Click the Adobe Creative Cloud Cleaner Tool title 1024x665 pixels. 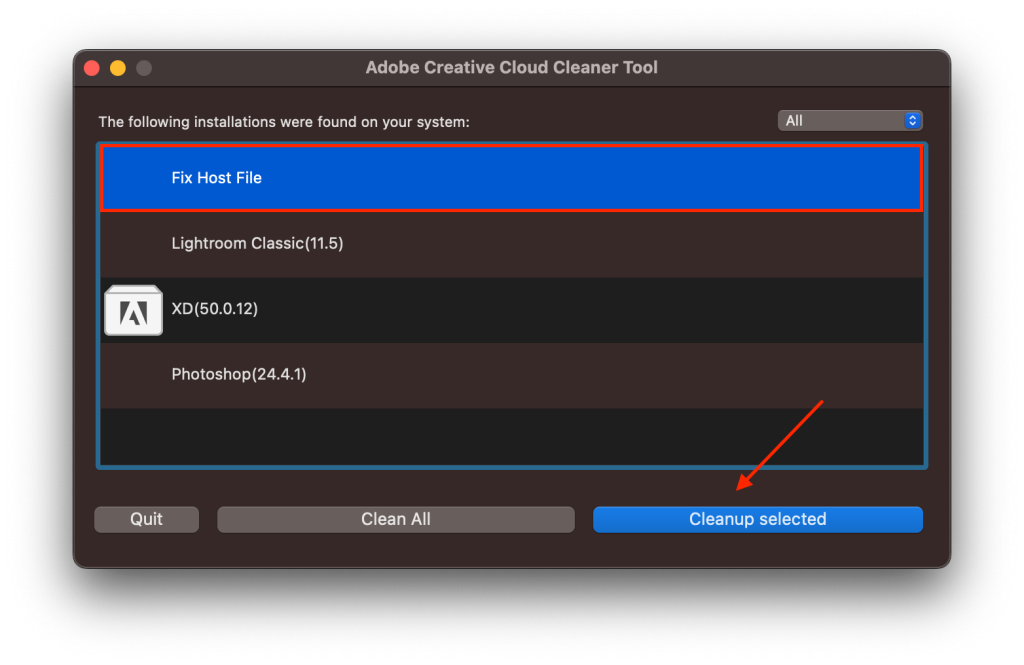[511, 67]
